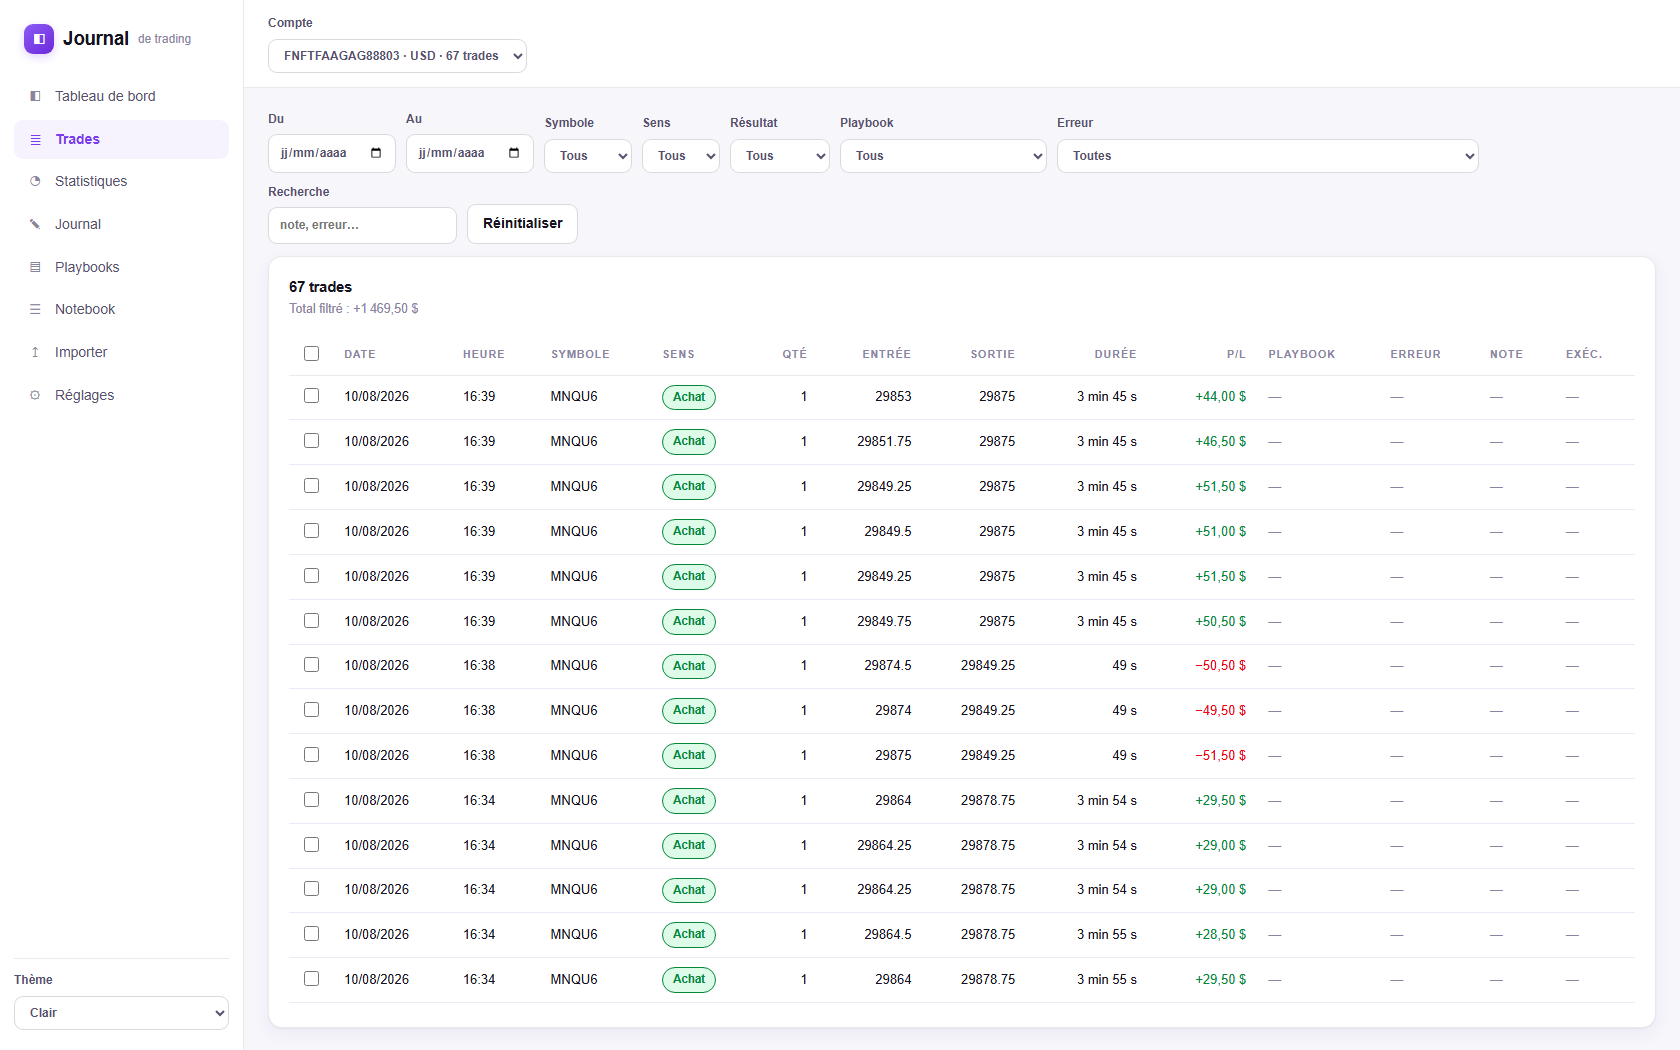Open the Compte account dropdown
This screenshot has height=1050, width=1680.
click(397, 56)
